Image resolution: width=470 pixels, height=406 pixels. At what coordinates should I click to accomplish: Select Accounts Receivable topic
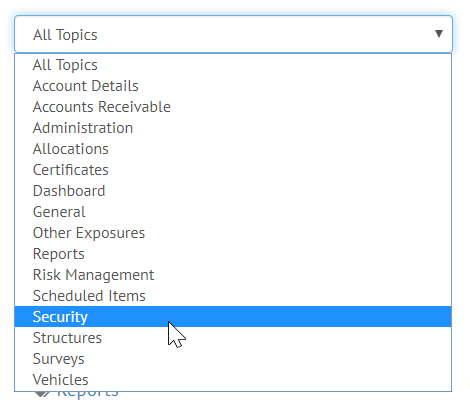(x=233, y=107)
